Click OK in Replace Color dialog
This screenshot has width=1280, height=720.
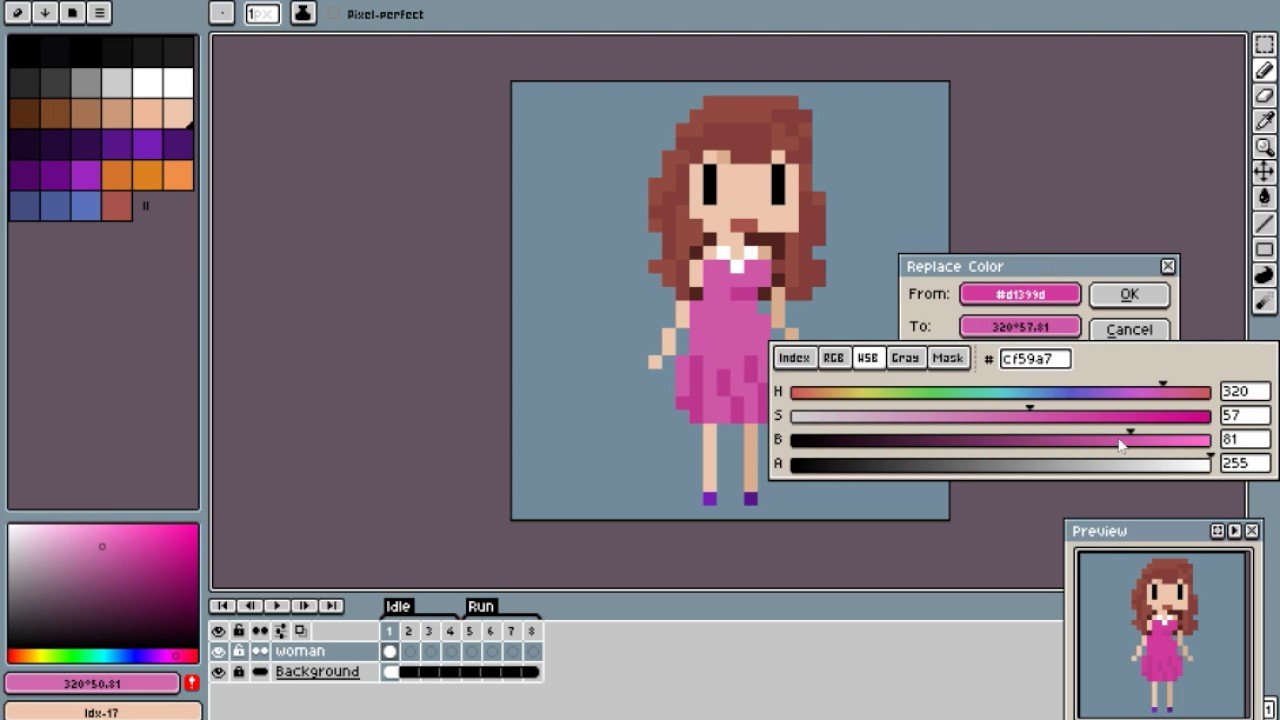tap(1129, 294)
